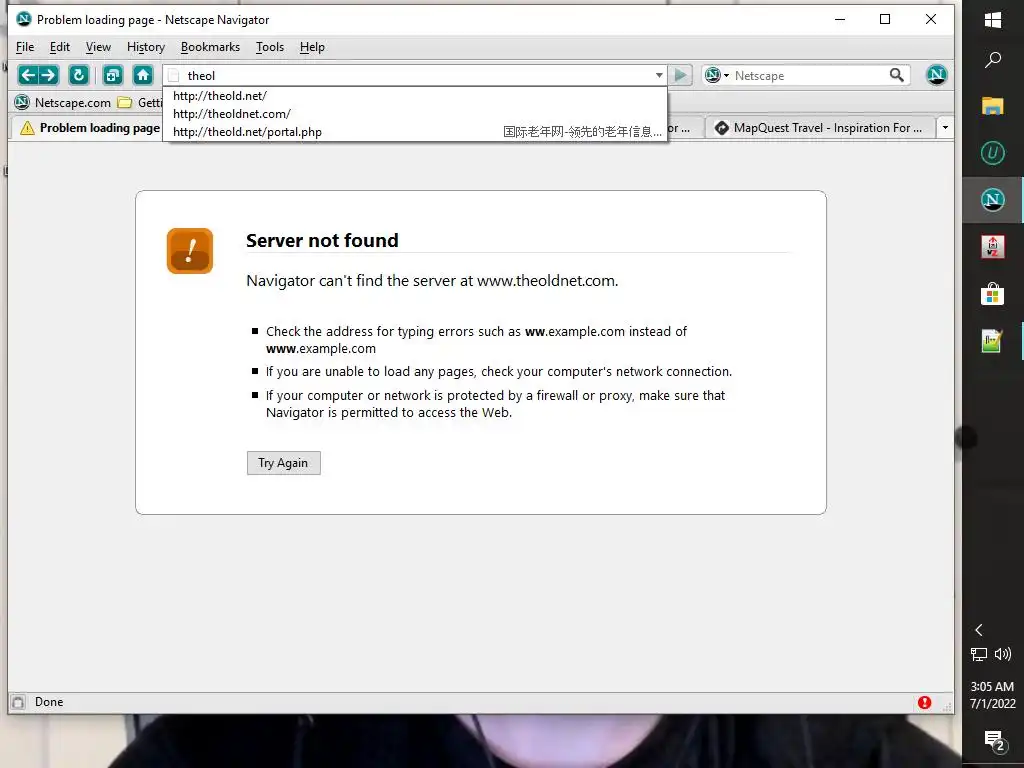Open a new tab with toolbar icon
The image size is (1024, 768).
[113, 75]
